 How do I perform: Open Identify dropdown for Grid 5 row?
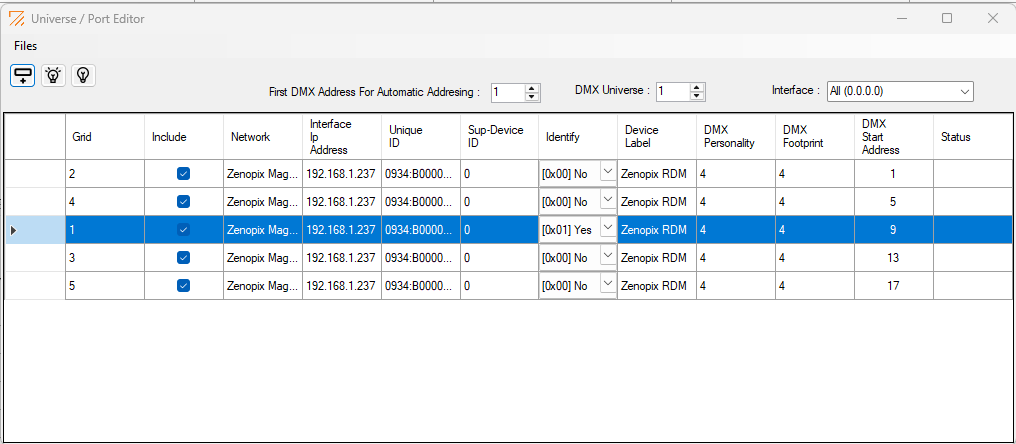click(x=608, y=284)
